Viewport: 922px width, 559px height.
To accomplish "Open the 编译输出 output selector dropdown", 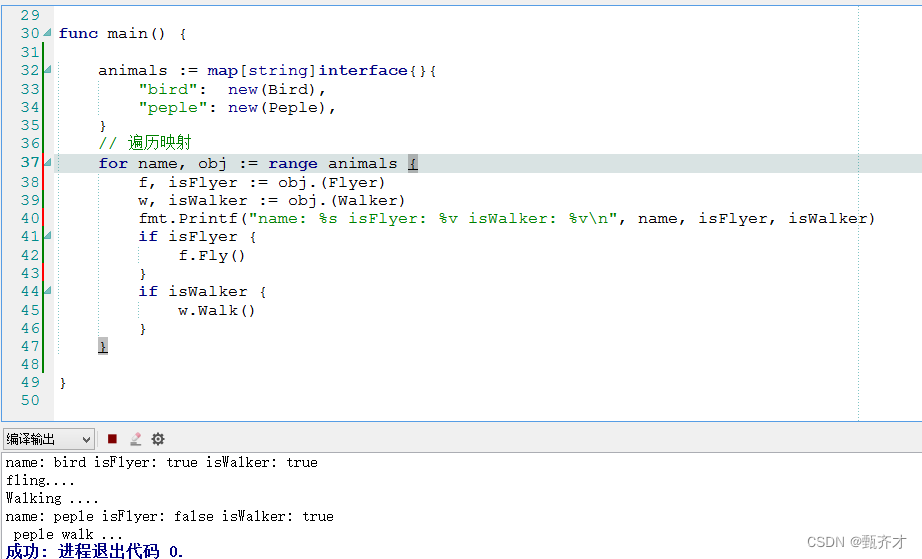I will (x=48, y=439).
